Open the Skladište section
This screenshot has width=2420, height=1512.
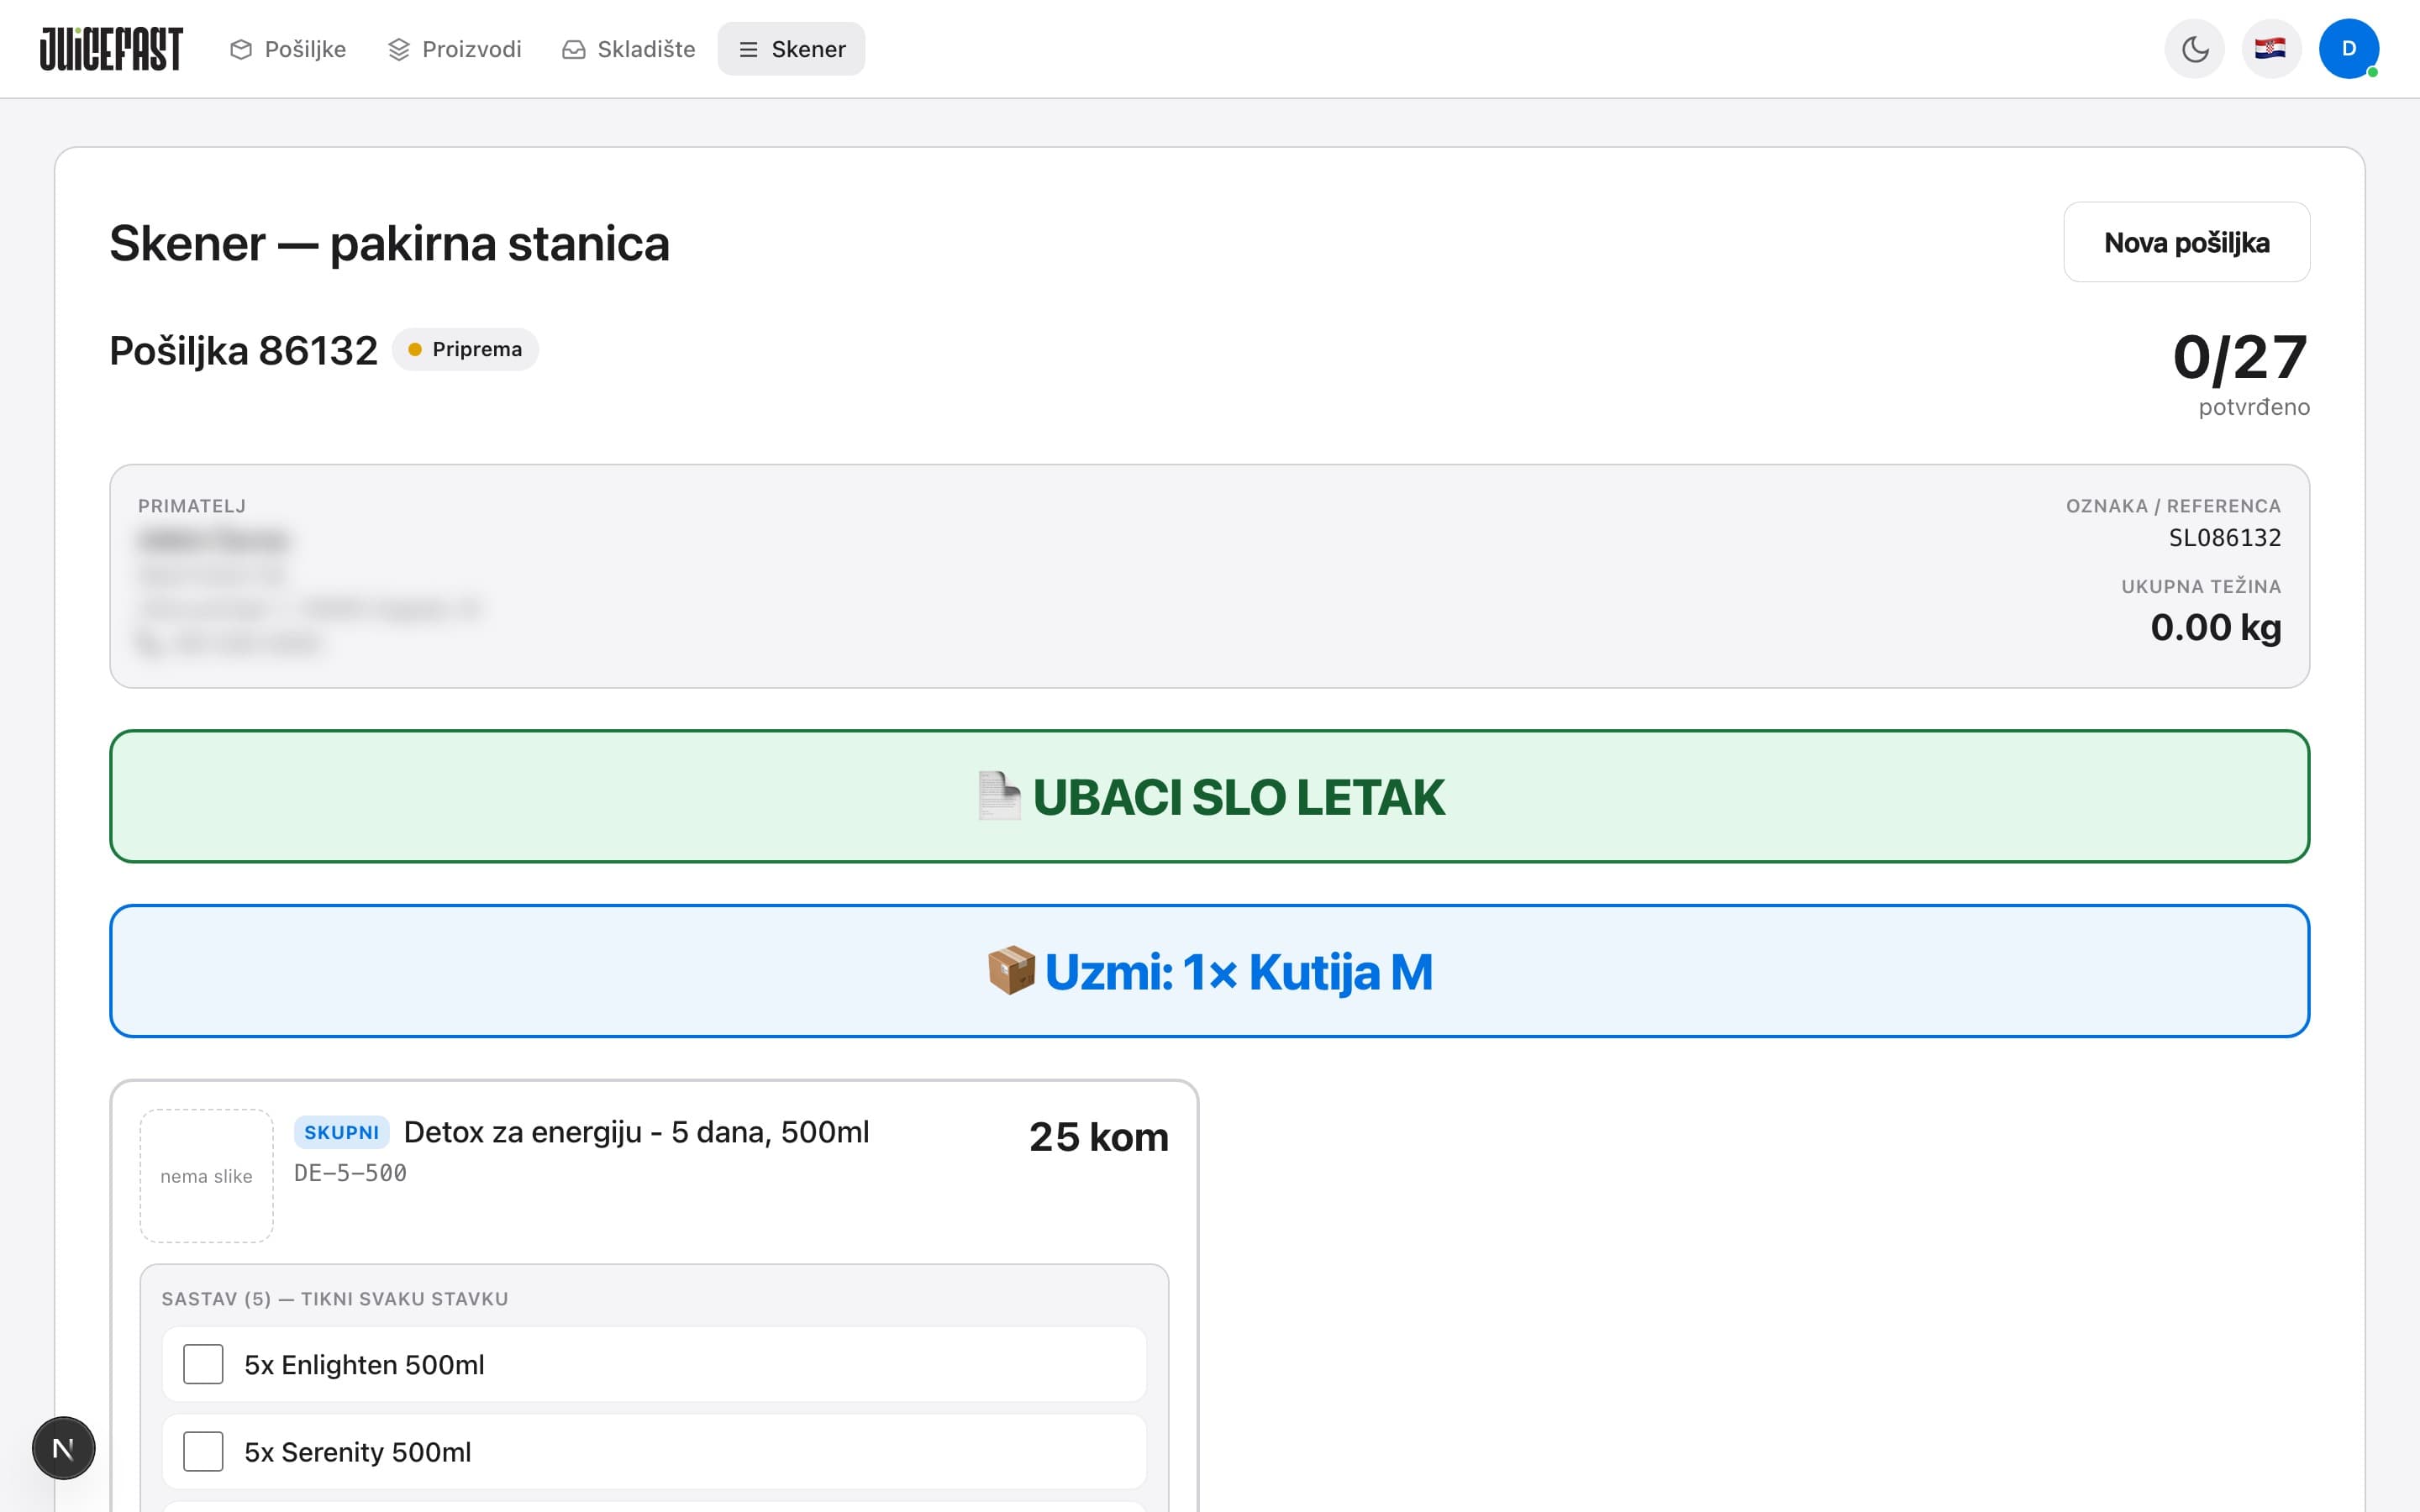click(x=629, y=49)
